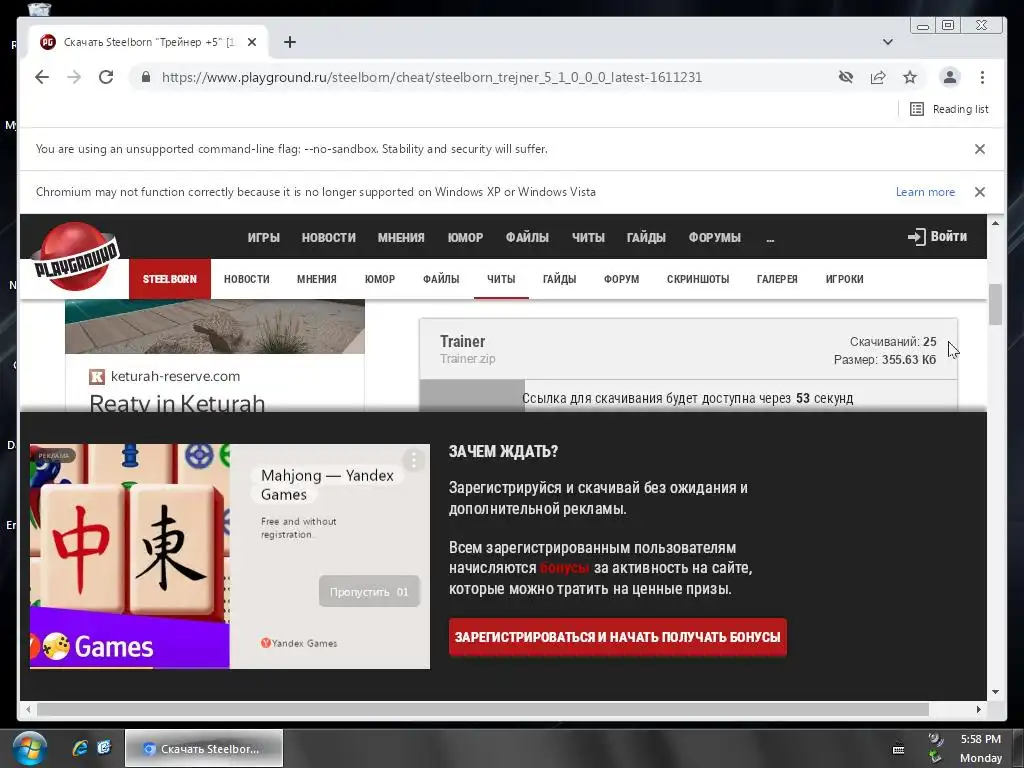Viewport: 1024px width, 768px height.
Task: Click the share page icon in the address bar
Action: (878, 77)
